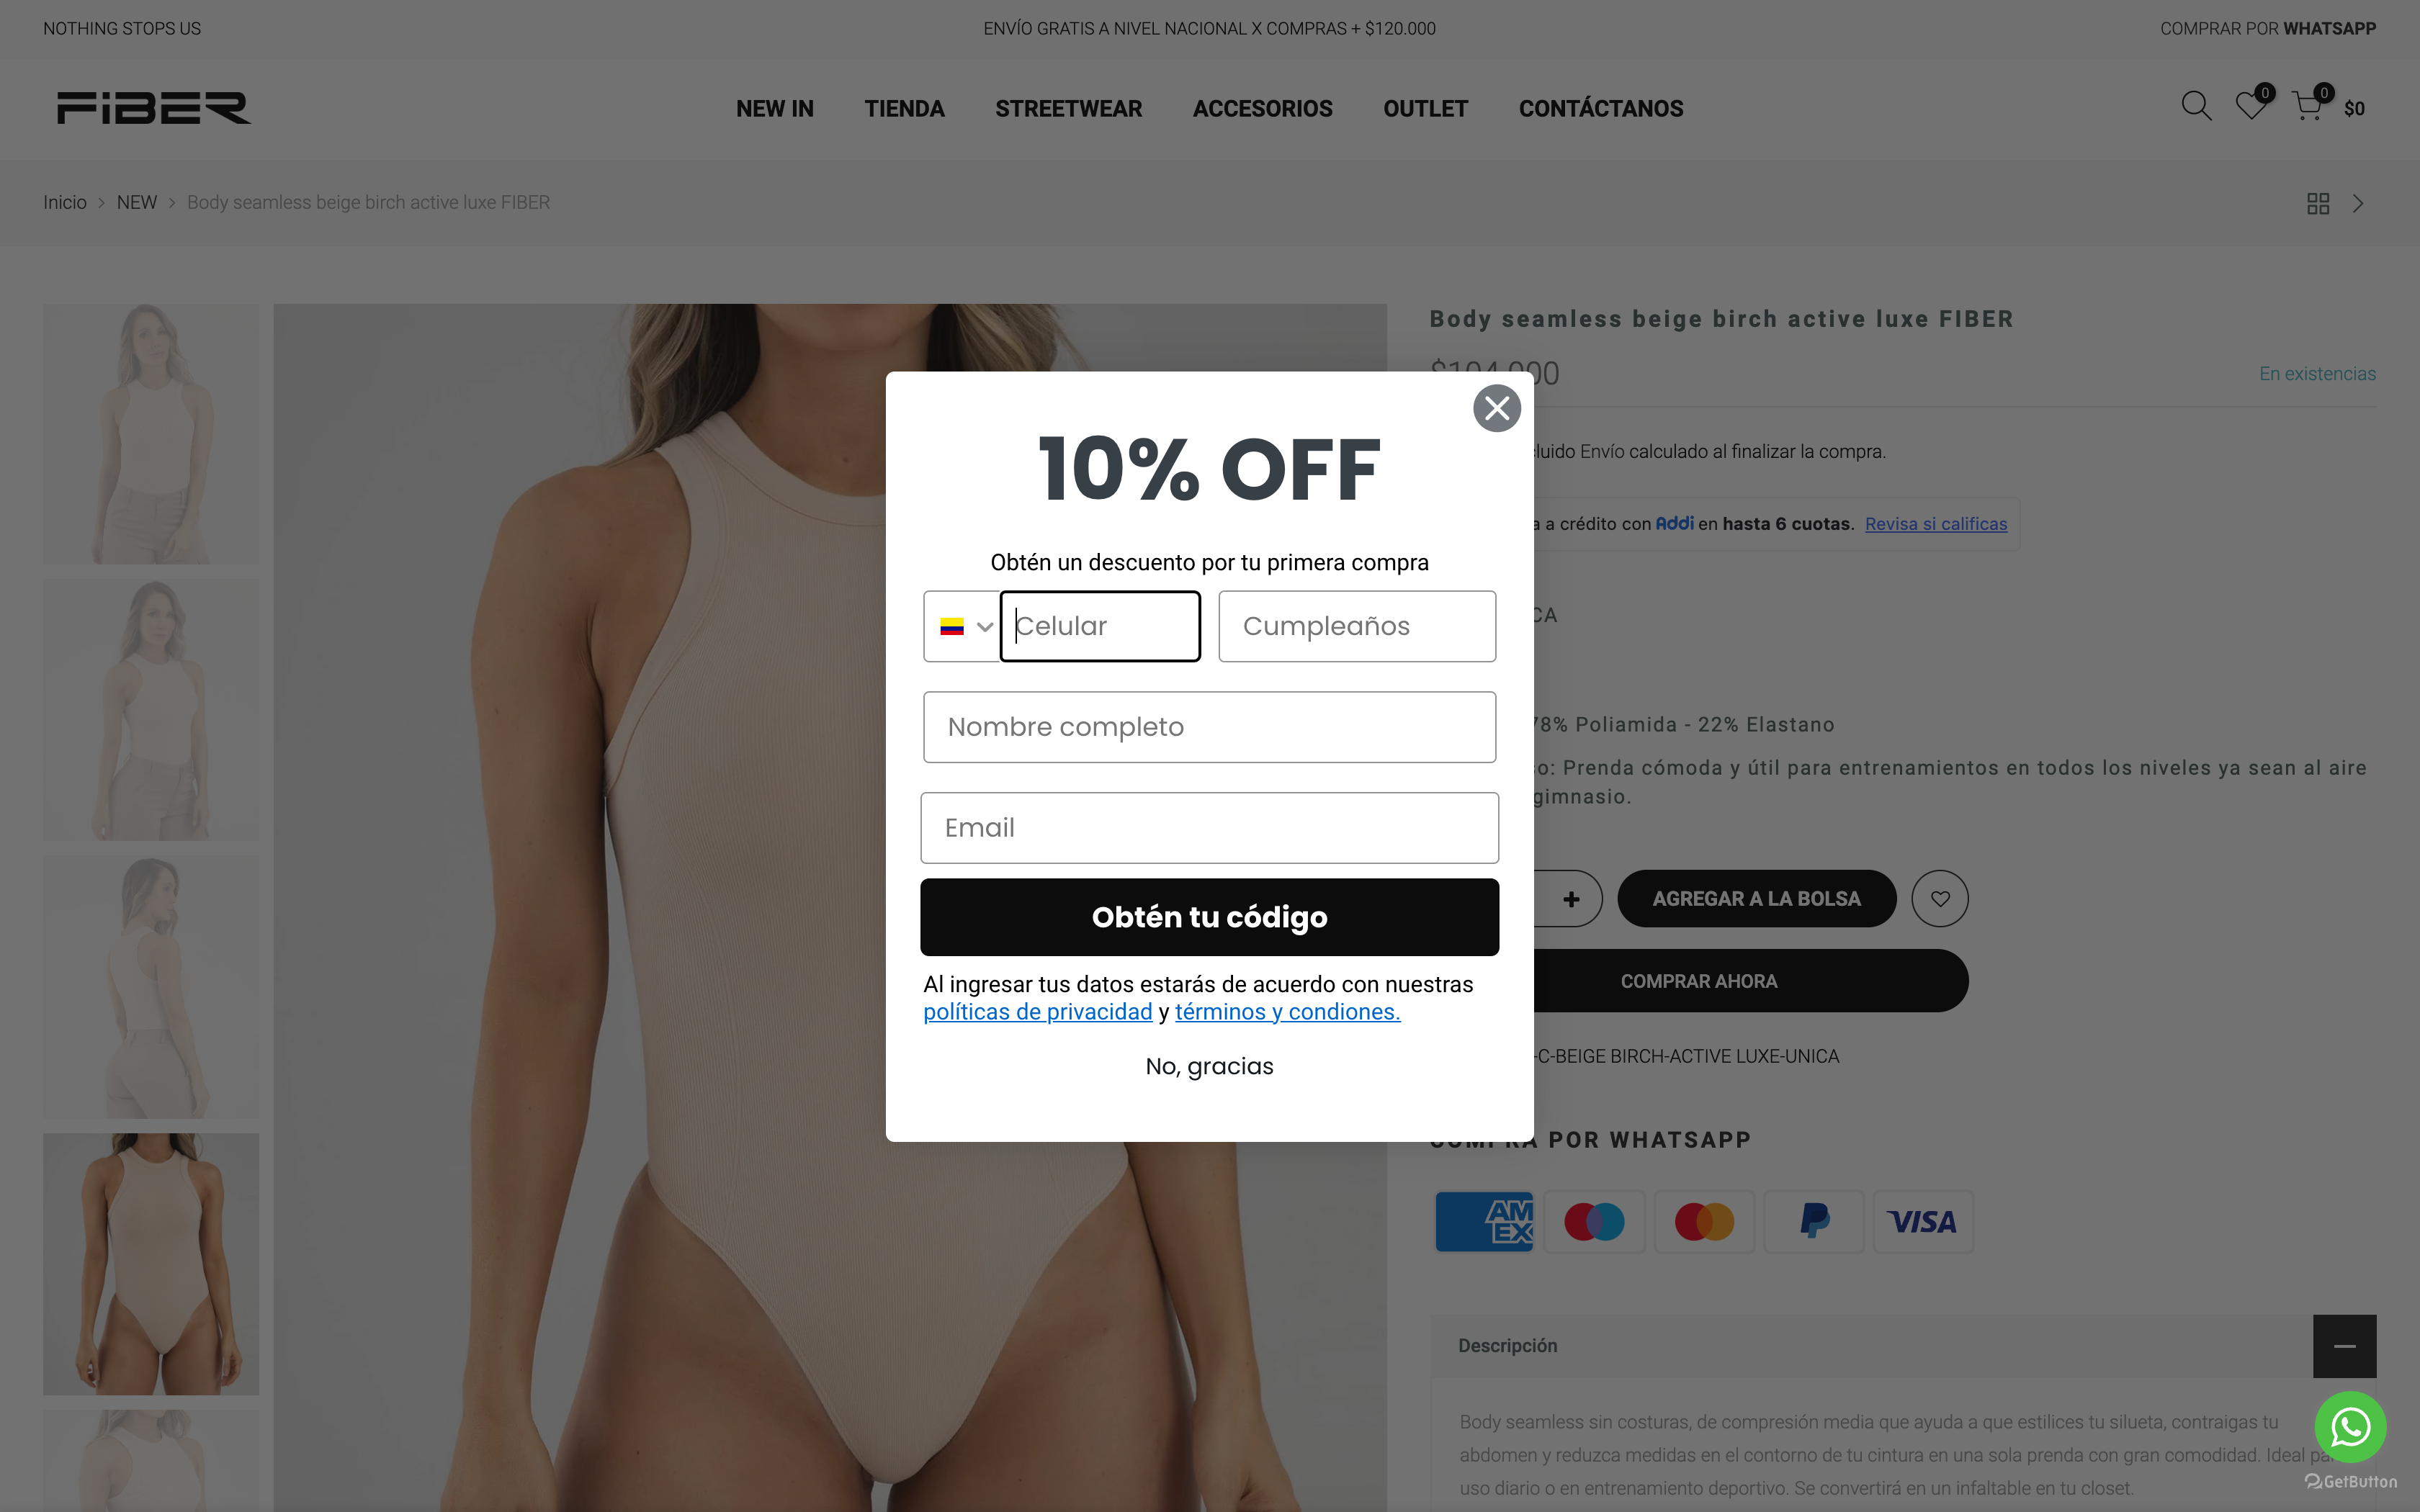The image size is (2420, 1512).
Task: Go to next product arrow
Action: 2359,204
